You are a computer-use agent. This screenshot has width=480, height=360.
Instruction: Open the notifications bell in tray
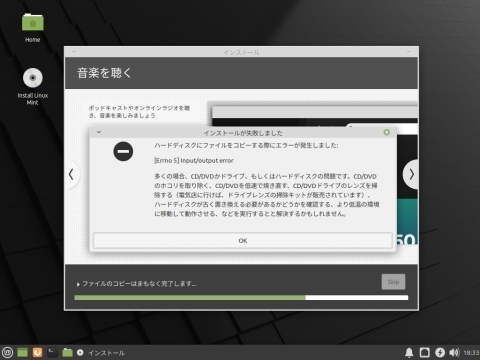[x=409, y=352]
